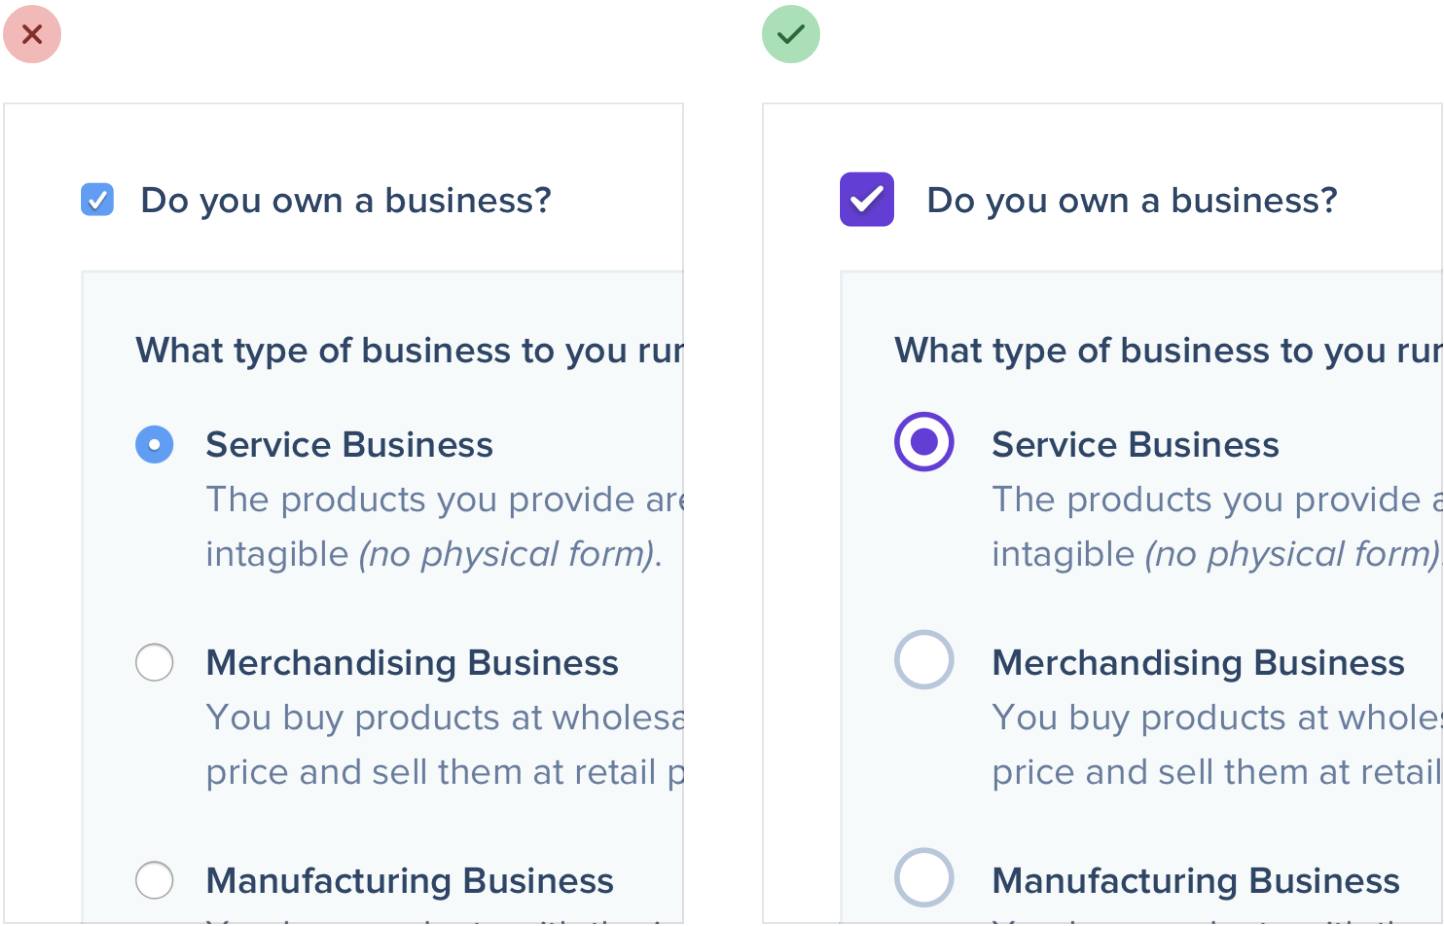Click "Do you own a business?" beside blue checkbox
The height and width of the screenshot is (926, 1444).
point(346,201)
